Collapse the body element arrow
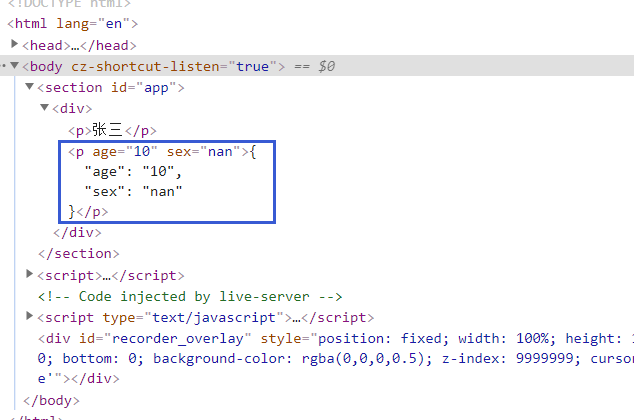The width and height of the screenshot is (634, 420). tap(15, 65)
